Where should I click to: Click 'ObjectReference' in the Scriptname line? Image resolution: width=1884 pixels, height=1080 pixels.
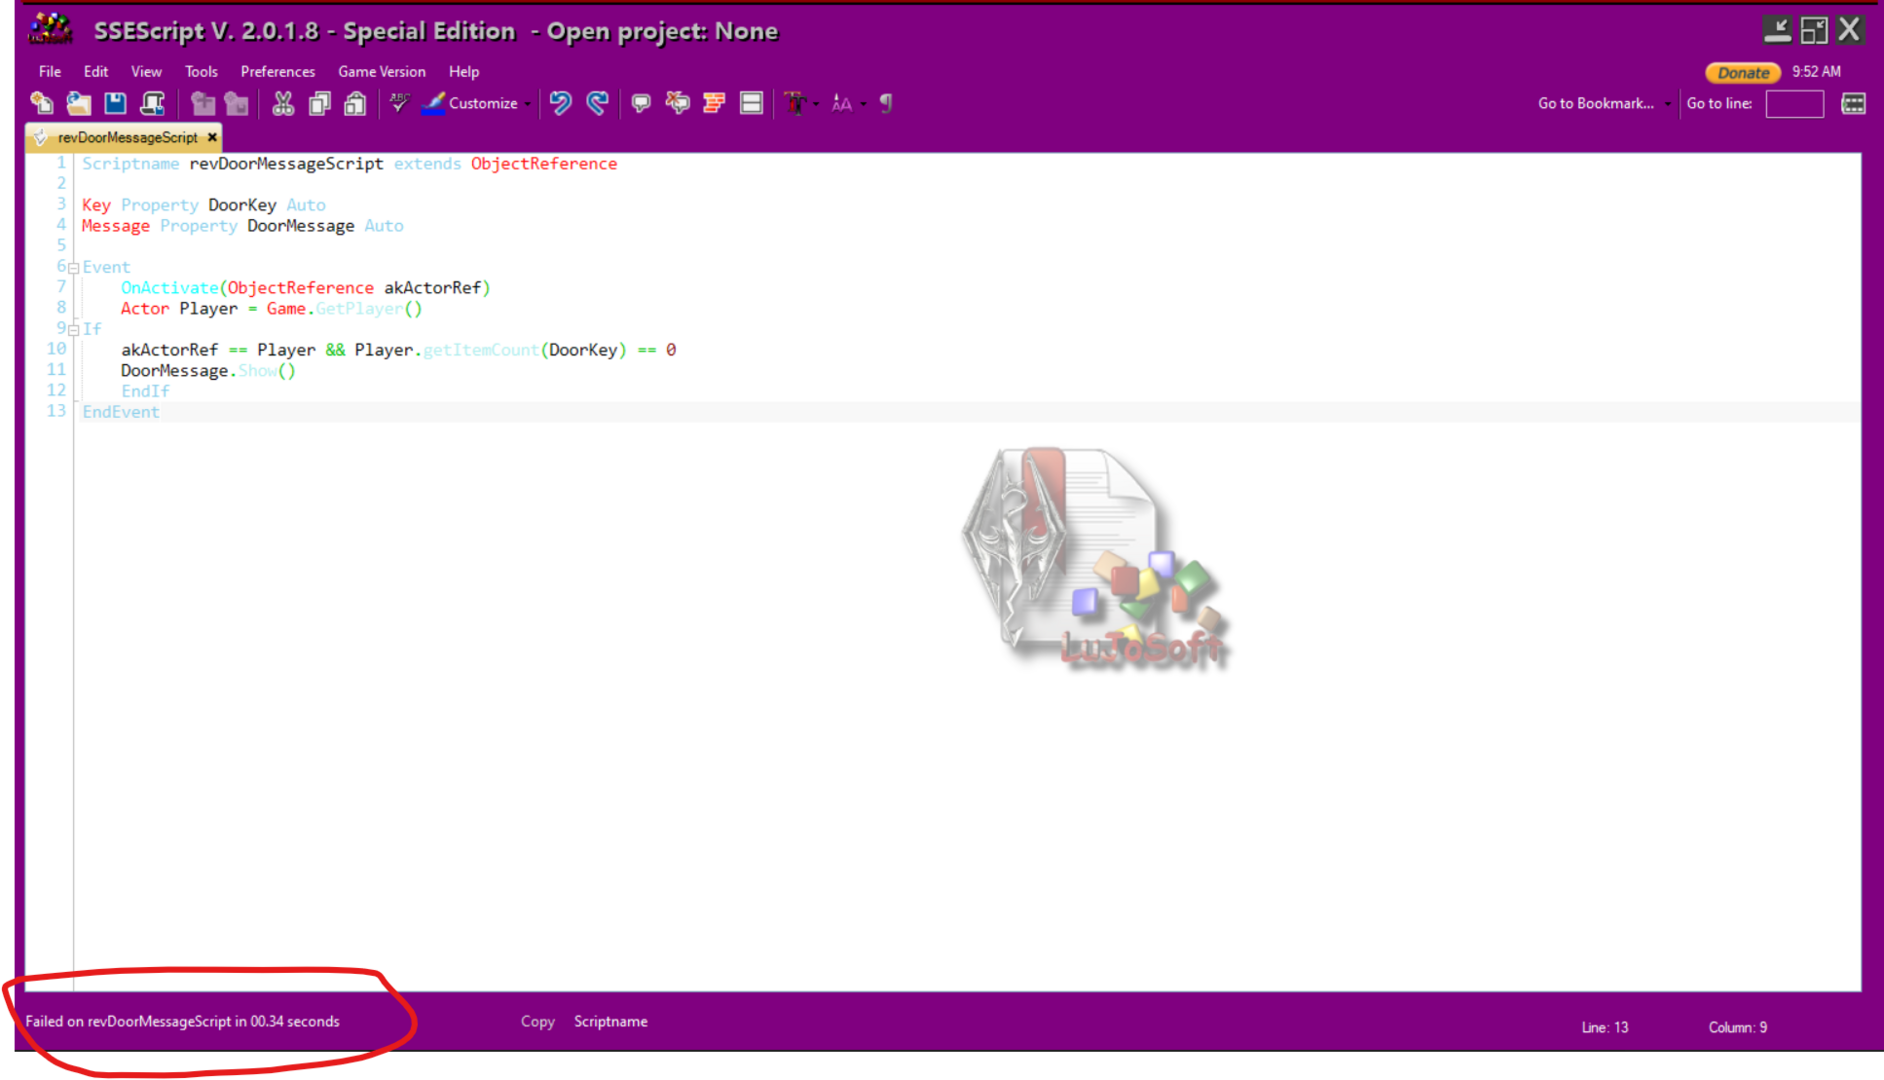tap(544, 163)
